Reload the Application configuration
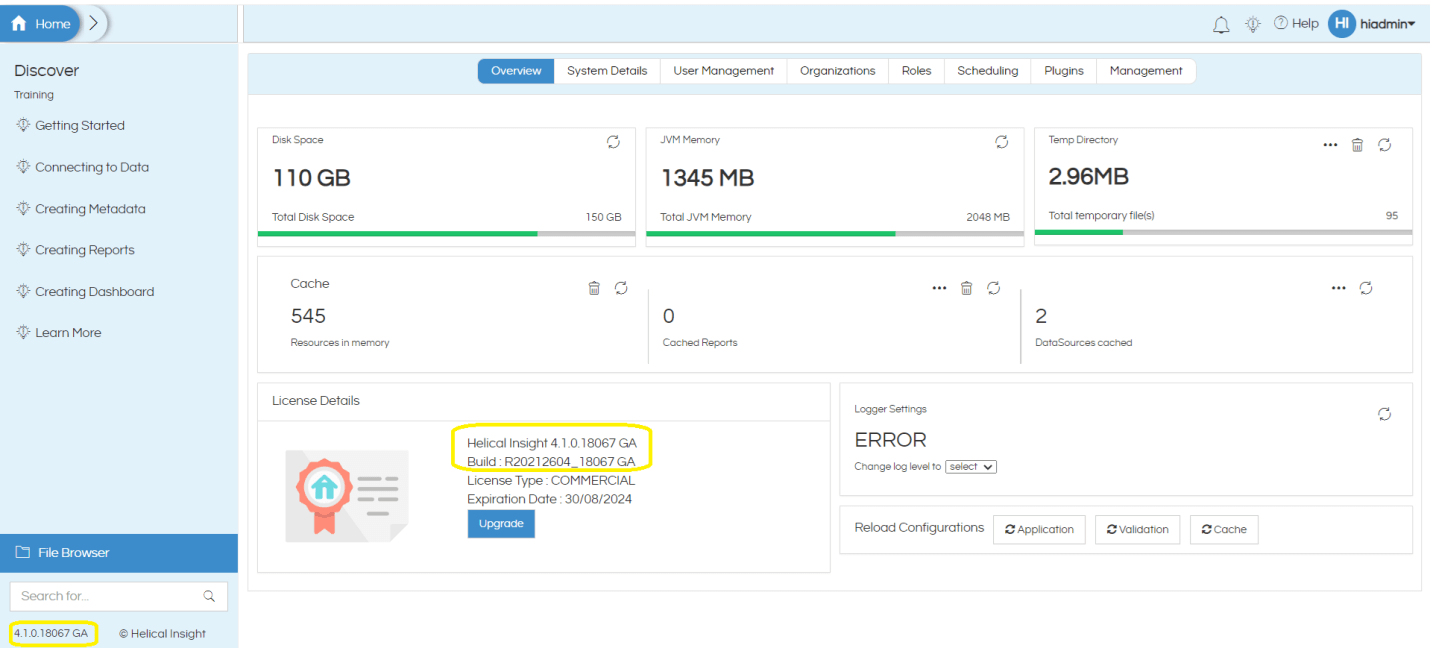The image size is (1430, 648). [x=1039, y=529]
